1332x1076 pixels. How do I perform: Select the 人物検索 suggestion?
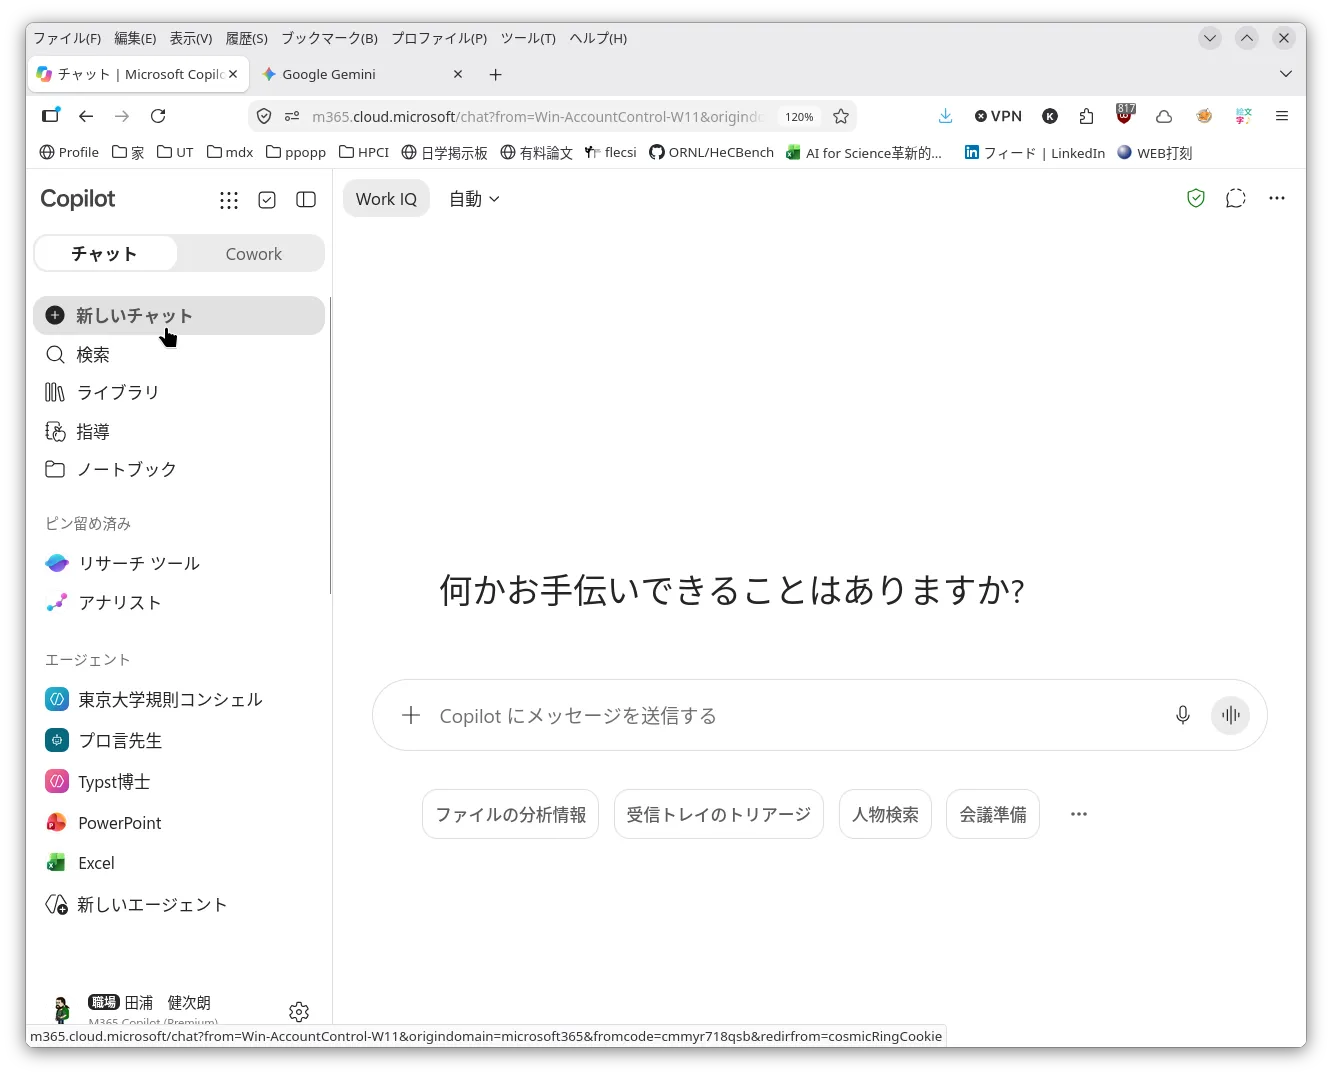885,814
